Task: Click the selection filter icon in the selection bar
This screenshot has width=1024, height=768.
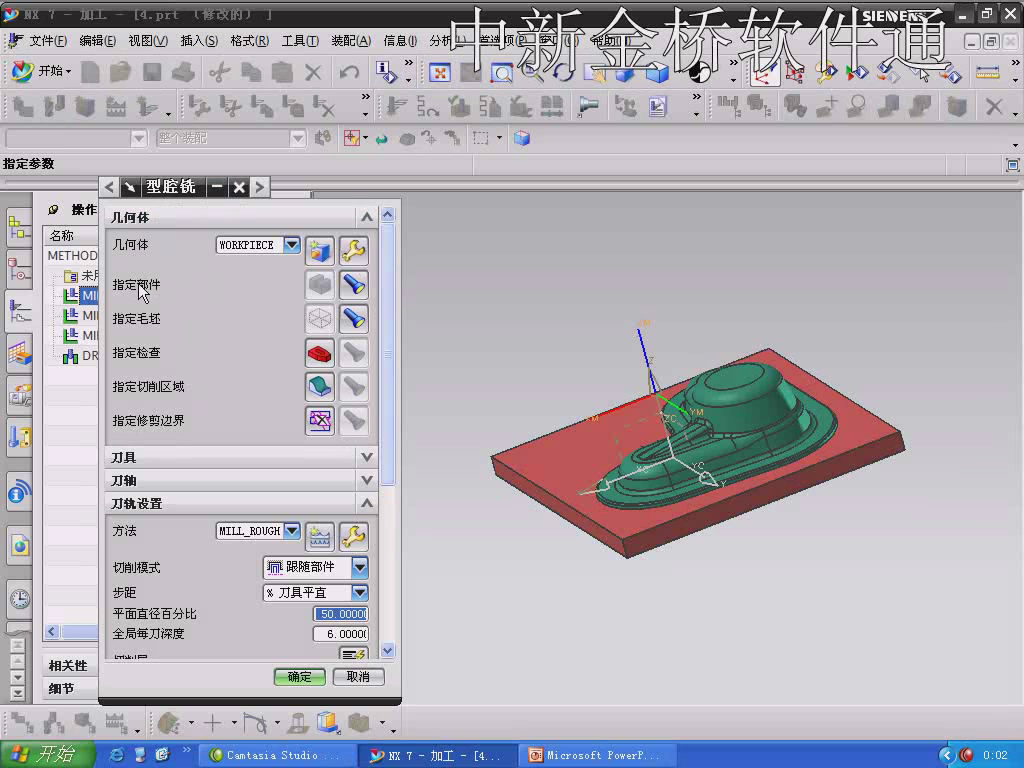Action: pos(351,138)
